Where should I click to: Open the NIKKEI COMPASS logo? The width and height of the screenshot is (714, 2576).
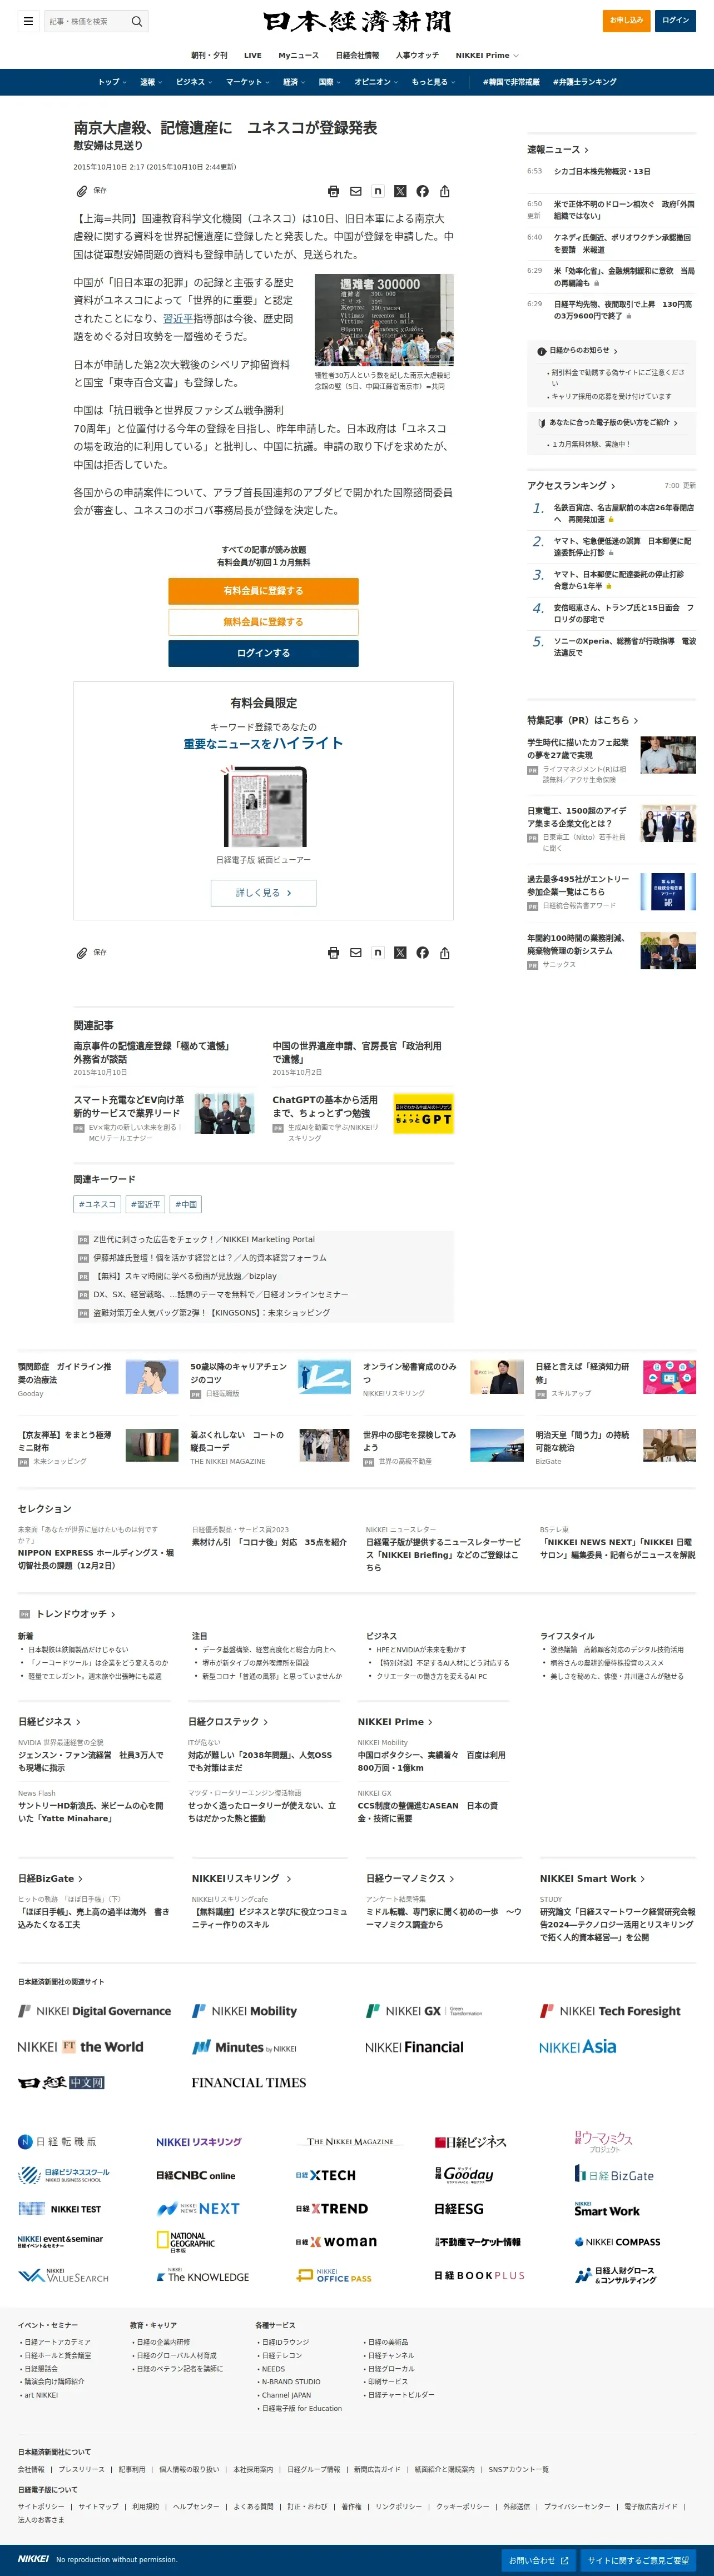point(617,2242)
